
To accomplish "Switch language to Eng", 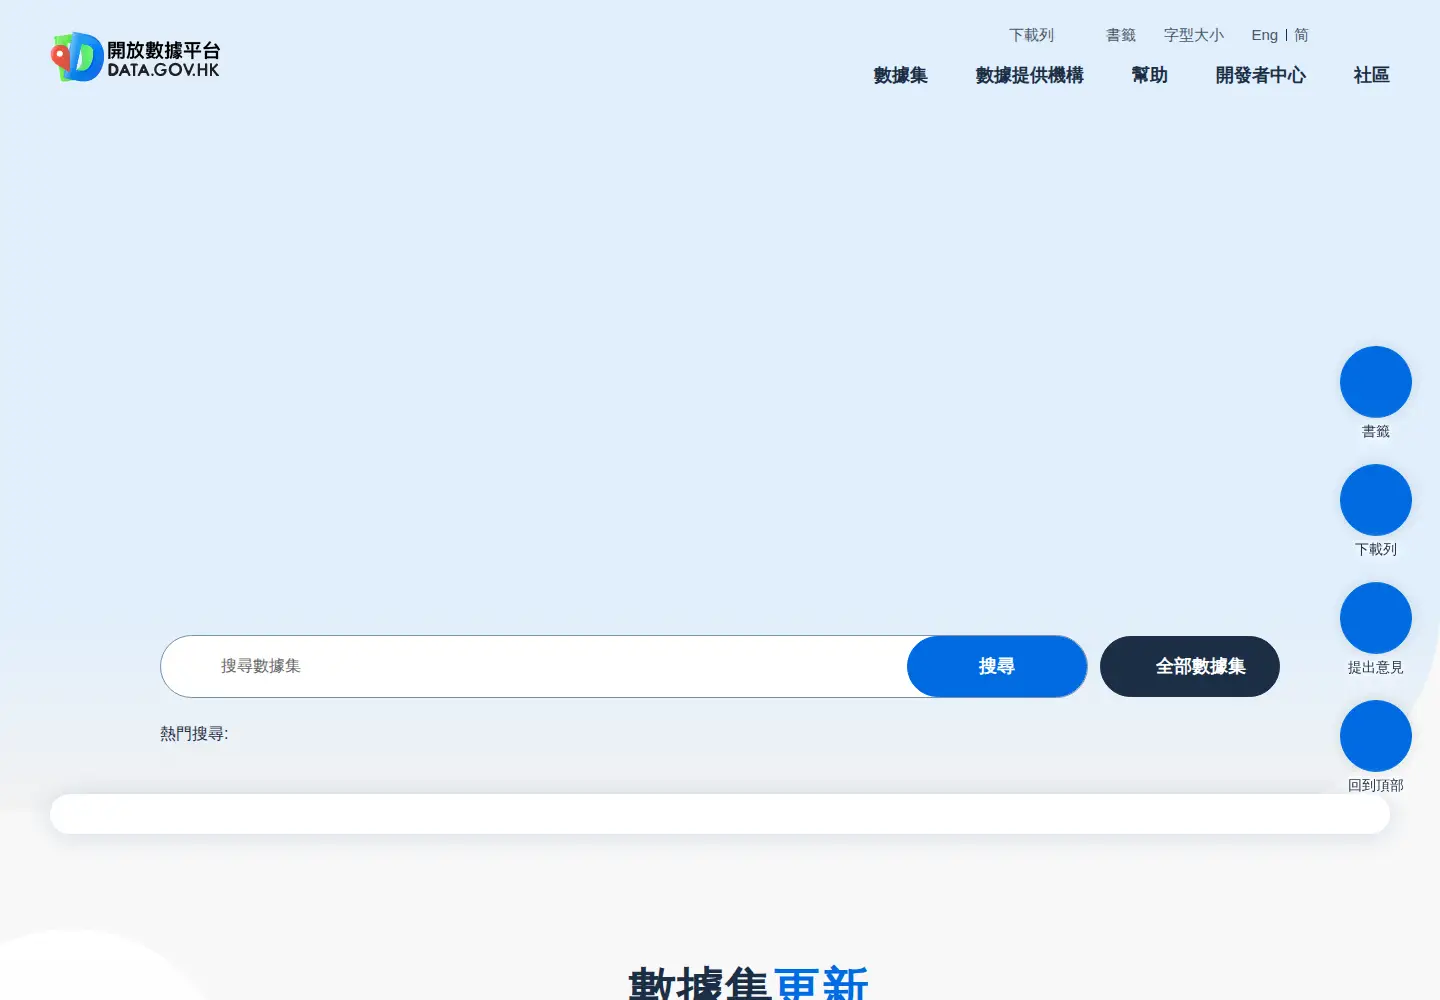I will click(1264, 35).
